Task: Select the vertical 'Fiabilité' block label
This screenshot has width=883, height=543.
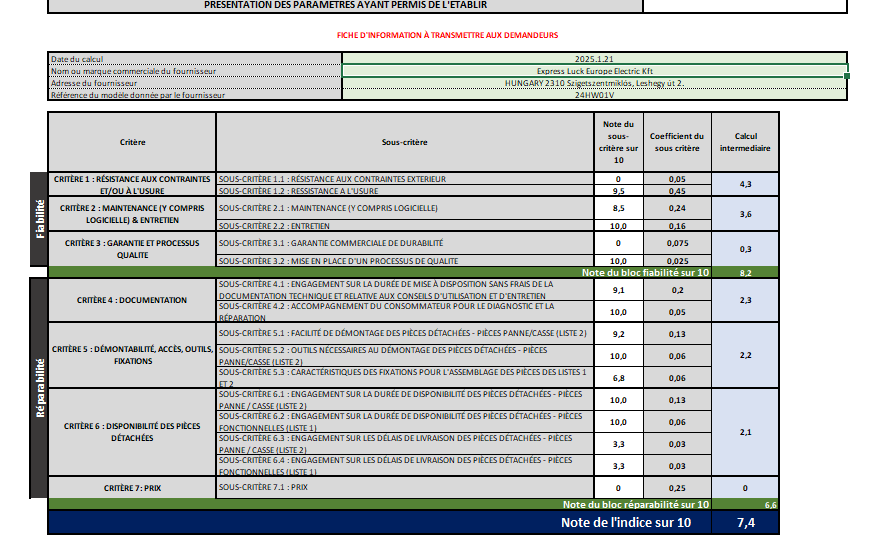Action: [x=40, y=219]
